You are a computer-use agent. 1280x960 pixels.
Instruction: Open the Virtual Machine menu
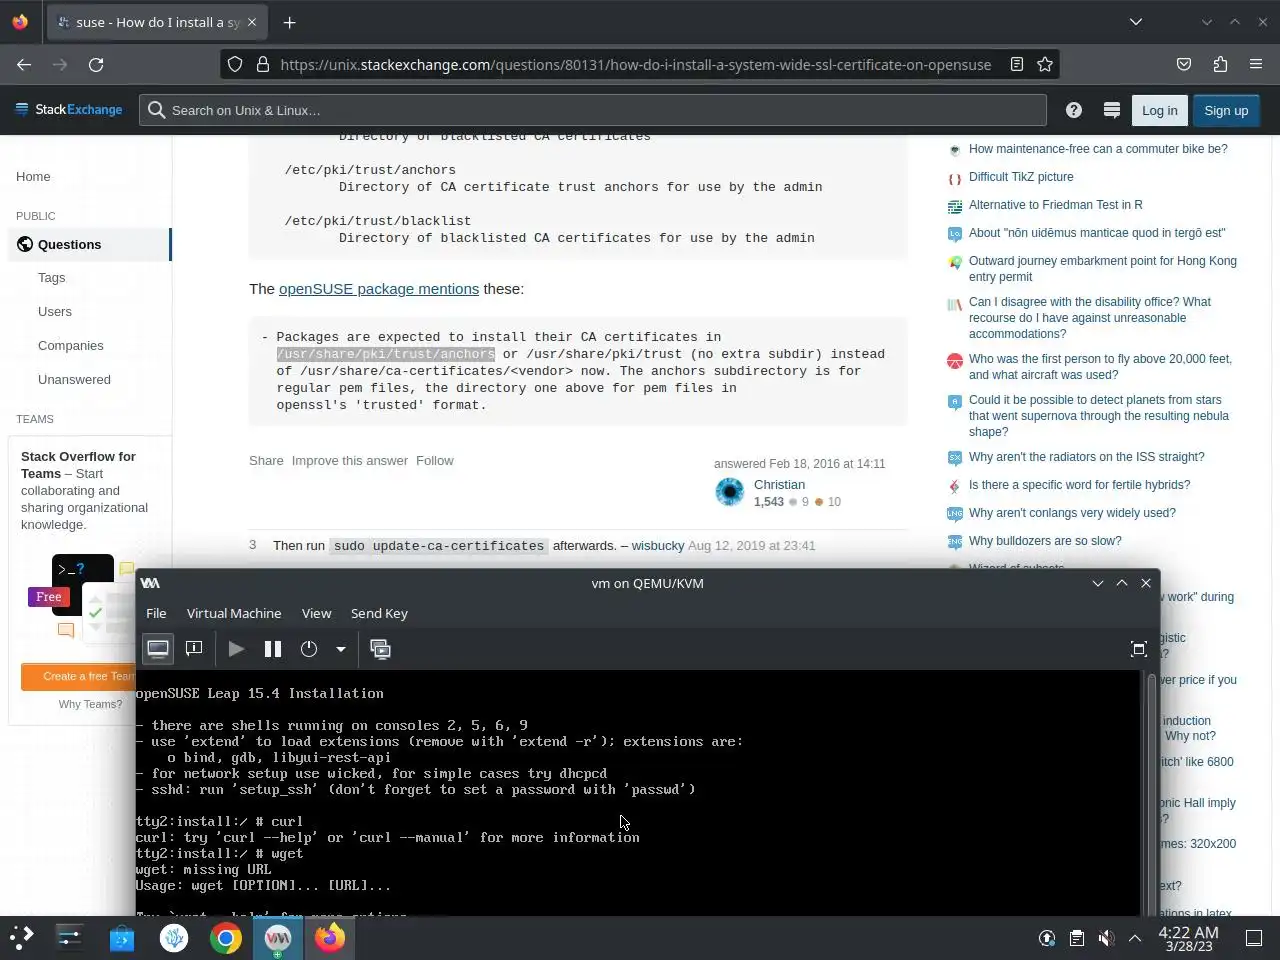(234, 613)
